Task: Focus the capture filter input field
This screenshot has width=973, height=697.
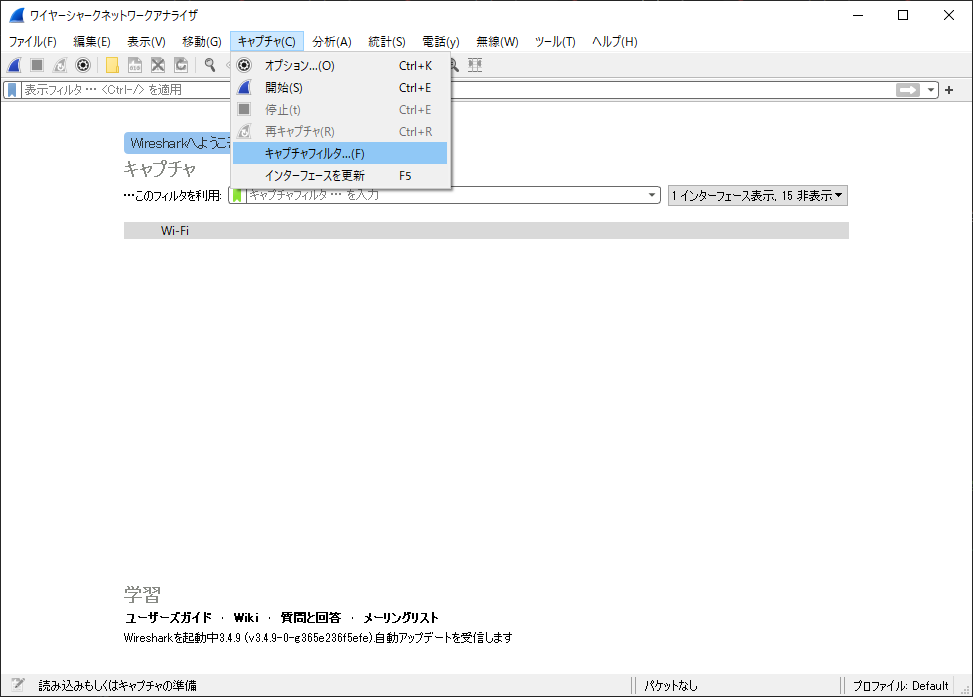Action: (x=446, y=195)
